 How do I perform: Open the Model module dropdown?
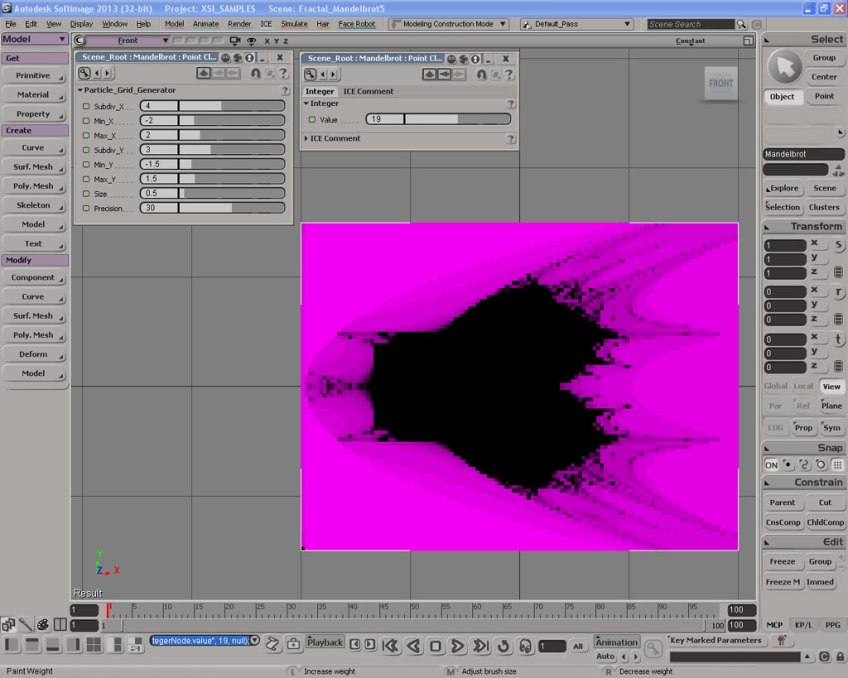[34, 39]
